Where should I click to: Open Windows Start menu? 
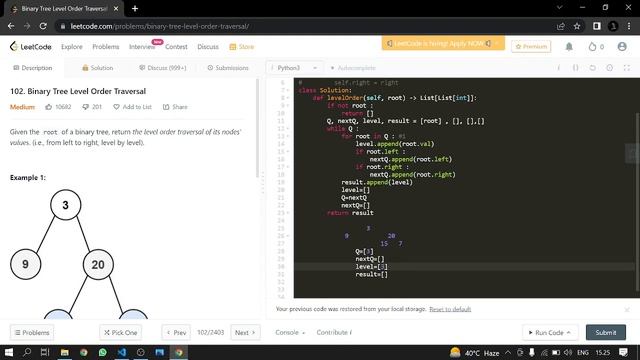click(x=9, y=352)
